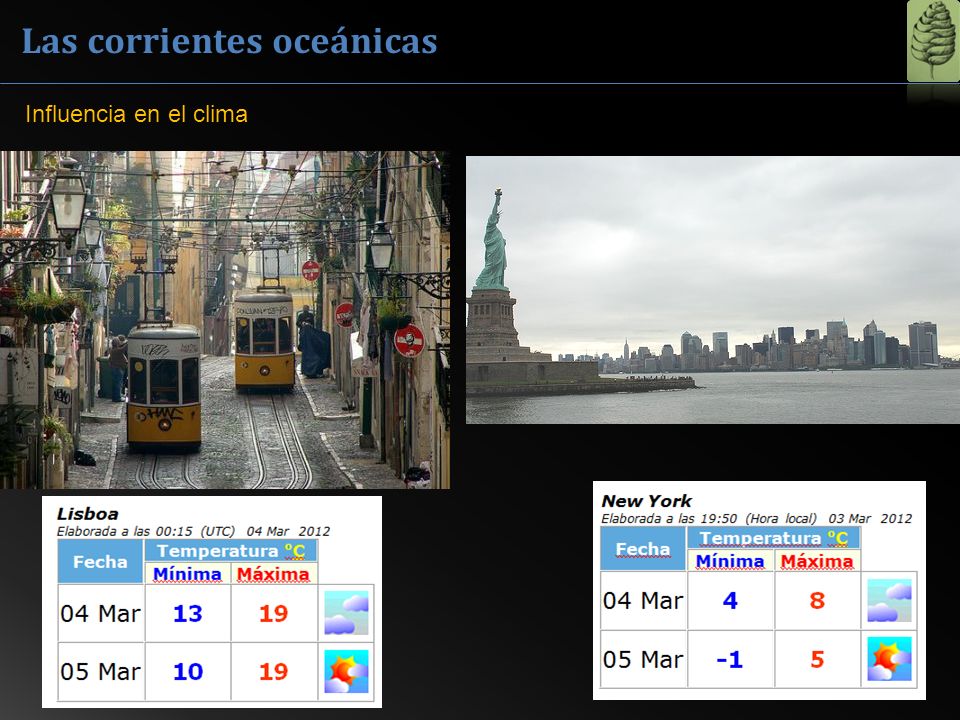Image resolution: width=960 pixels, height=720 pixels.
Task: Click New York maximum value '5'
Action: (817, 659)
